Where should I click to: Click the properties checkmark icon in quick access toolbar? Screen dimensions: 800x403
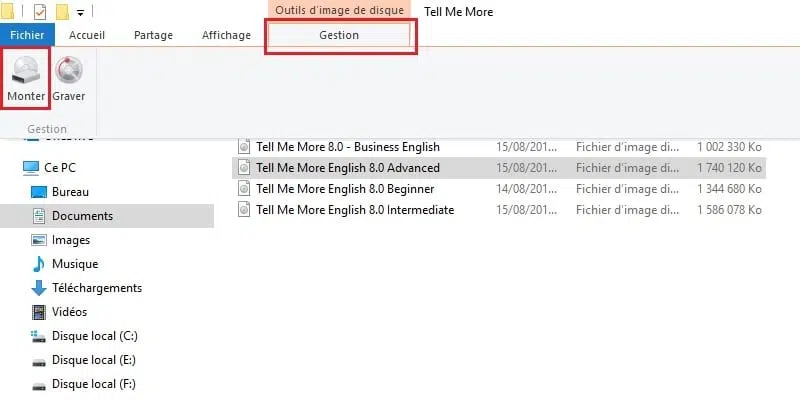coord(40,11)
